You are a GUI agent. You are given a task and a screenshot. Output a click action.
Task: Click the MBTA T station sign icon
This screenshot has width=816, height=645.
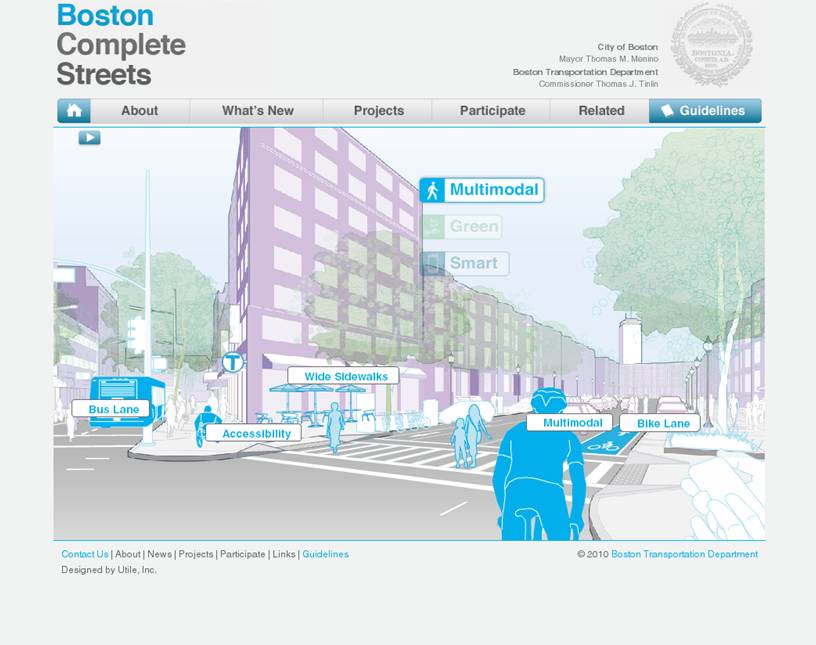233,362
